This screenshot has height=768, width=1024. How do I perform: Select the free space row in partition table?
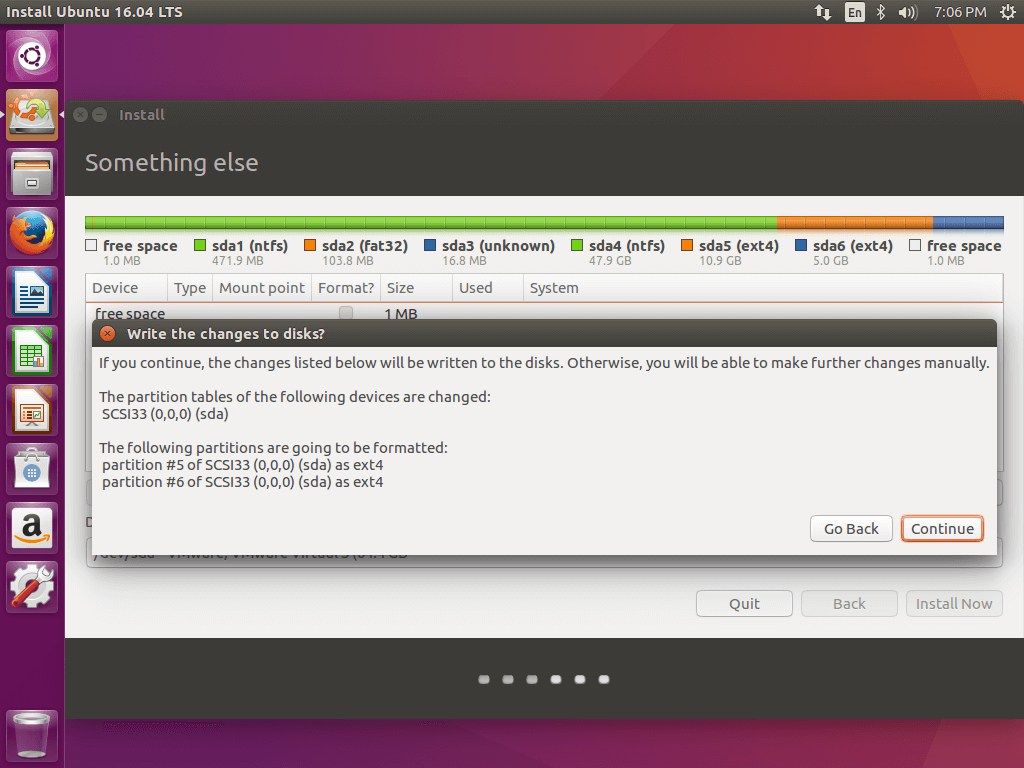coord(544,312)
